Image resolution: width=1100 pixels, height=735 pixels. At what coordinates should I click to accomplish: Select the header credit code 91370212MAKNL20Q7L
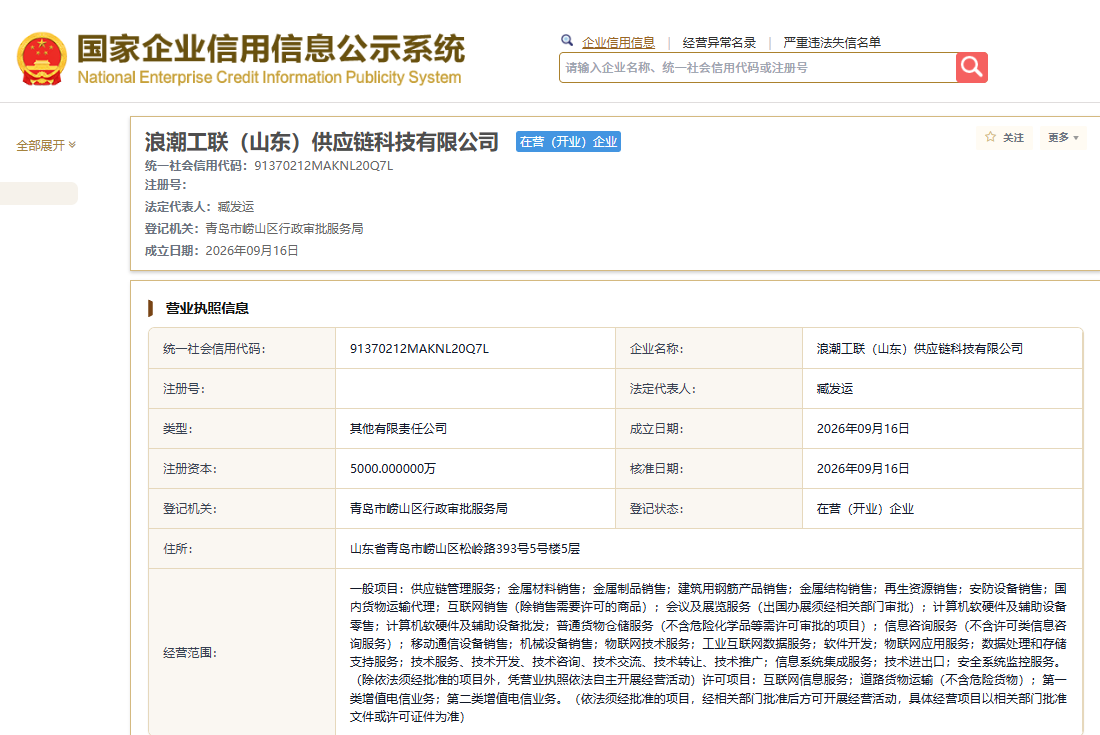[x=323, y=166]
